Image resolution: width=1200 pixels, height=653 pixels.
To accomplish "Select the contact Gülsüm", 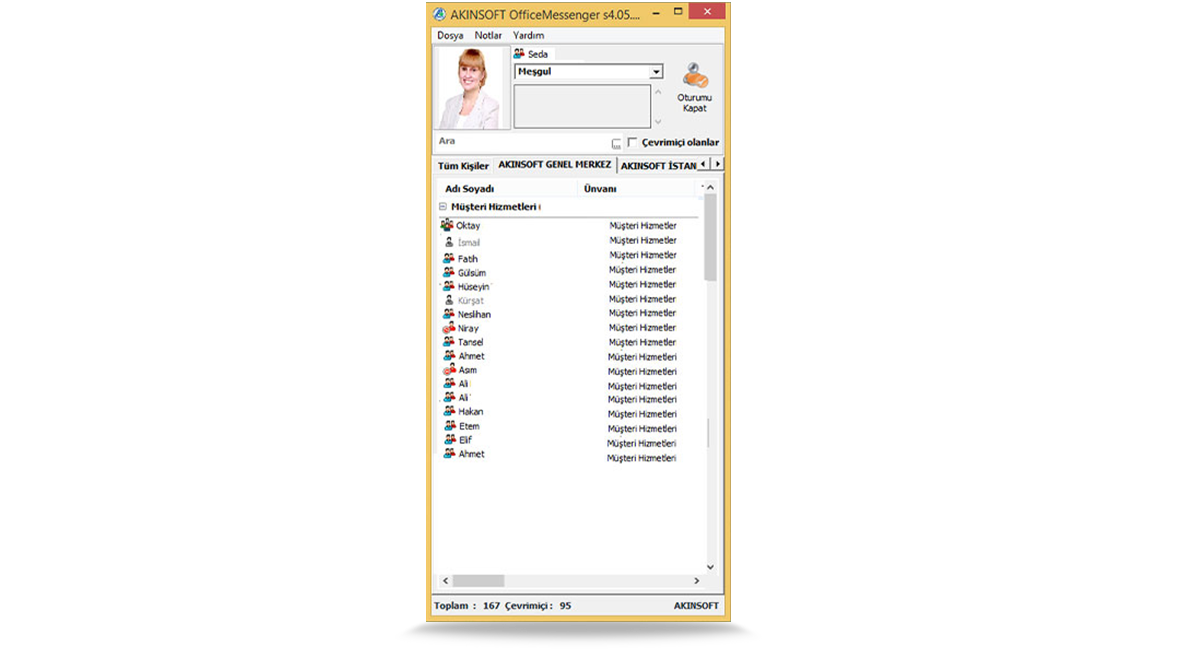I will pos(471,271).
